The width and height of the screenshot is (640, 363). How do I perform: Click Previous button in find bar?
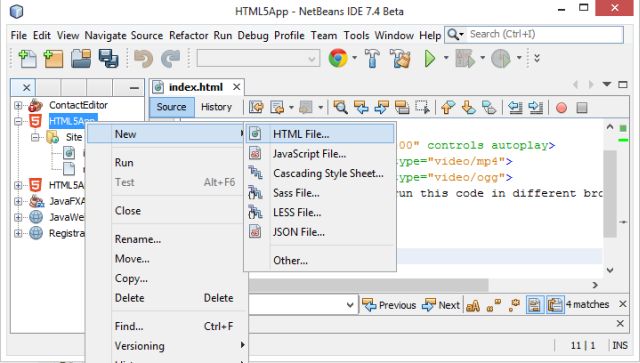coord(389,305)
